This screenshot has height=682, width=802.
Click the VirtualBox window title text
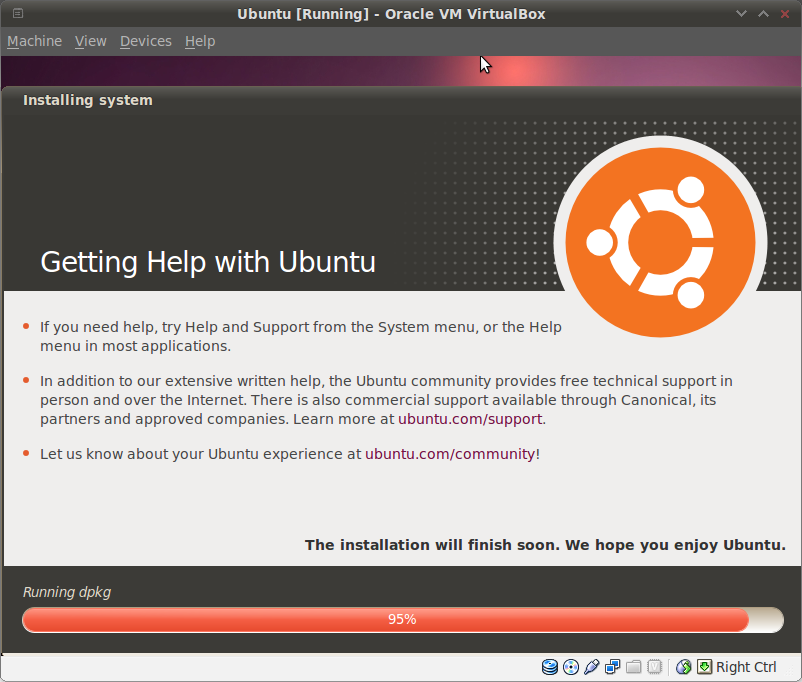click(391, 14)
